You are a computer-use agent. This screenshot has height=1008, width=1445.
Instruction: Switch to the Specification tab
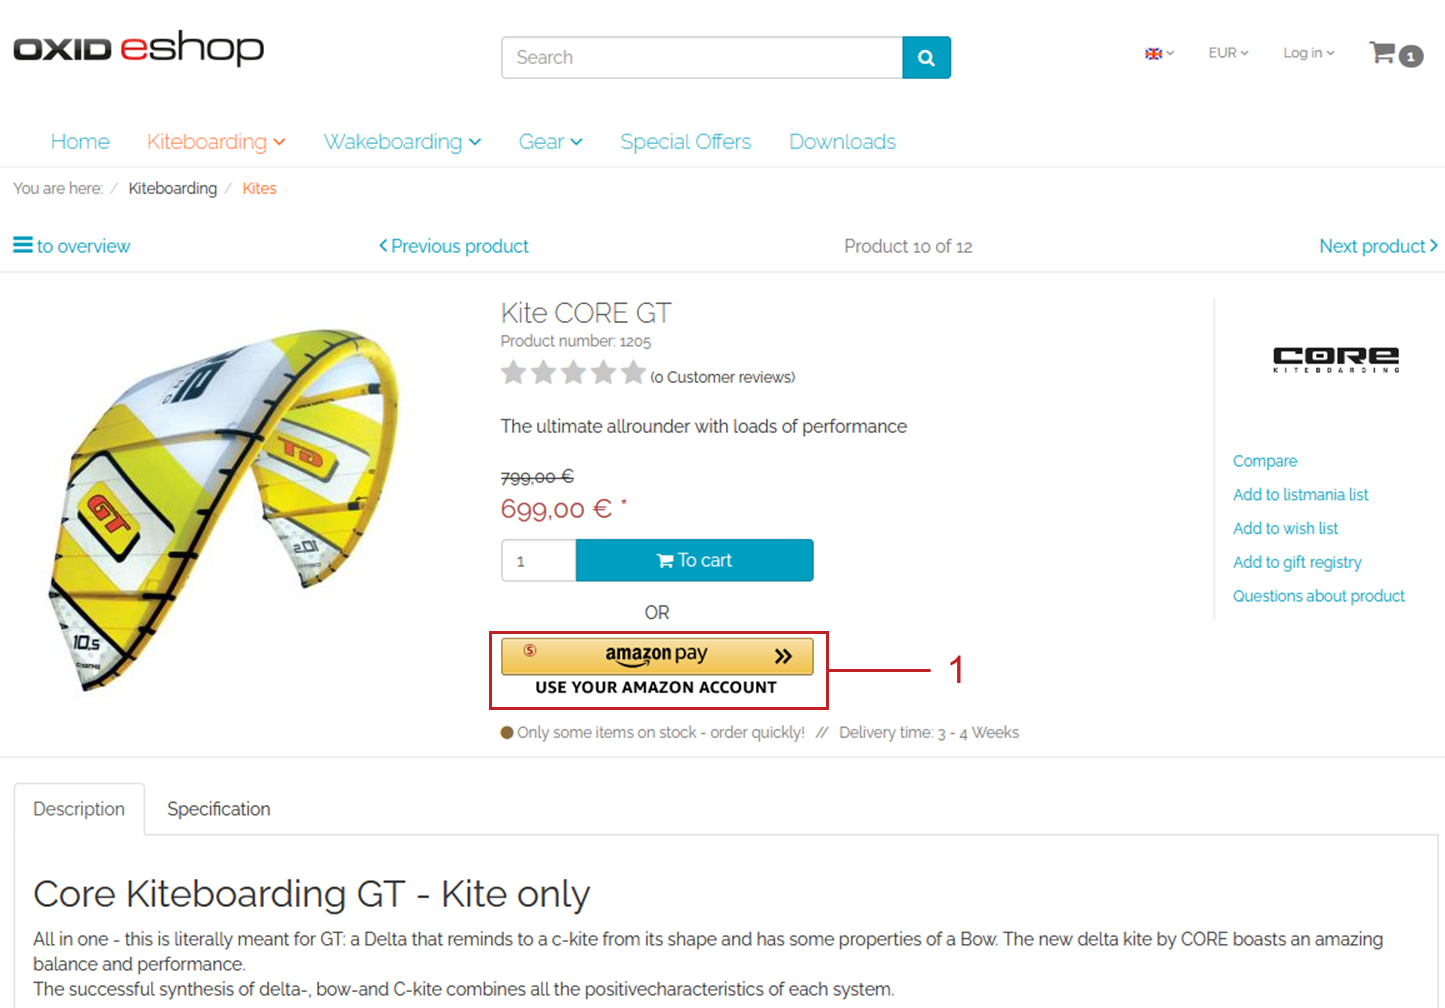pyautogui.click(x=218, y=809)
